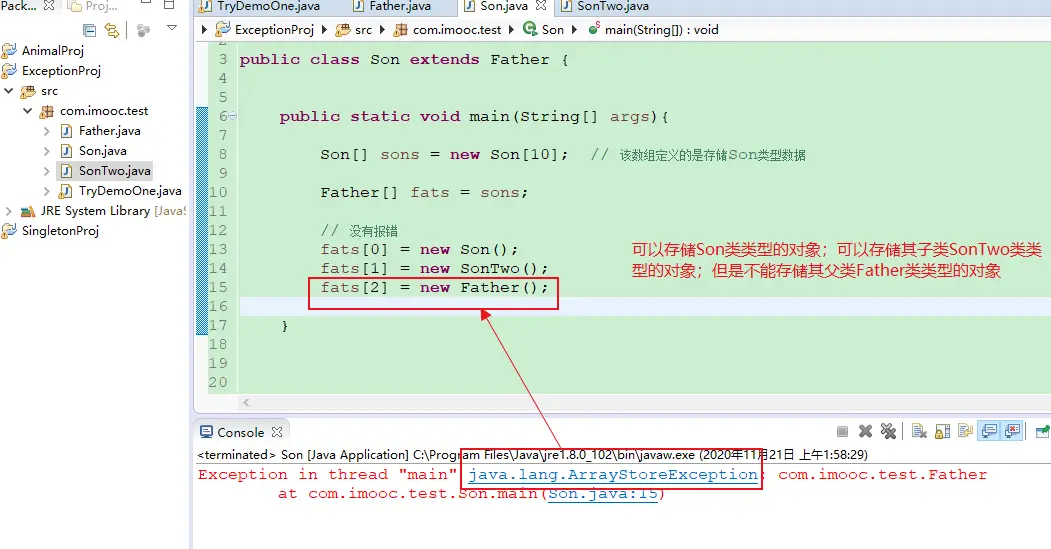Click line number 15 in editor gutter

[219, 287]
